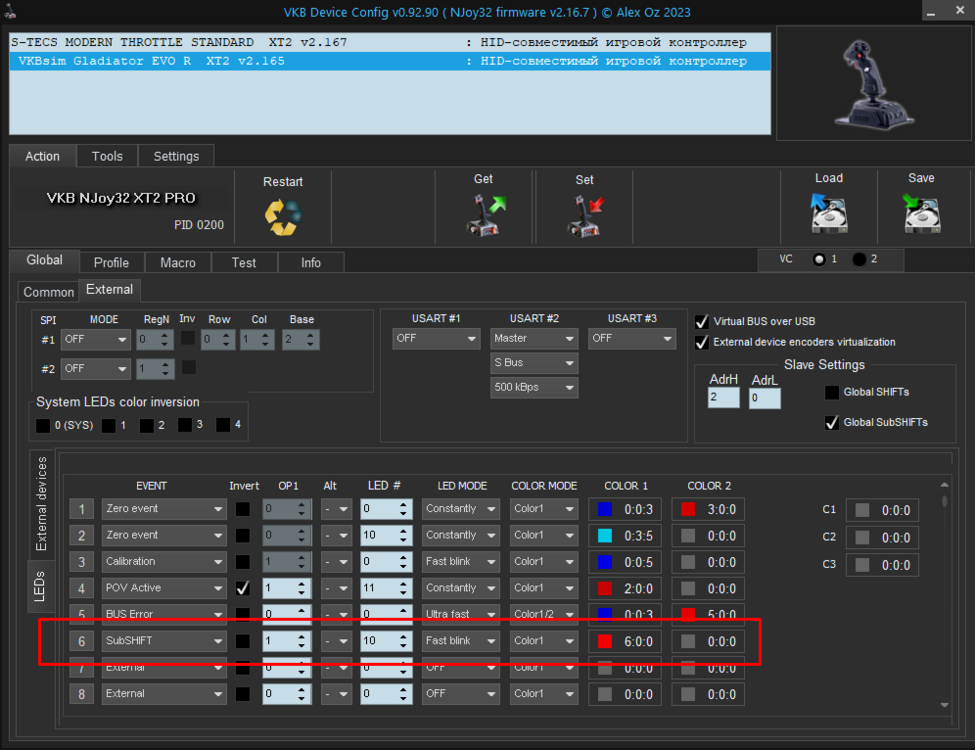Select VC radio button 1
975x750 pixels.
[x=819, y=259]
